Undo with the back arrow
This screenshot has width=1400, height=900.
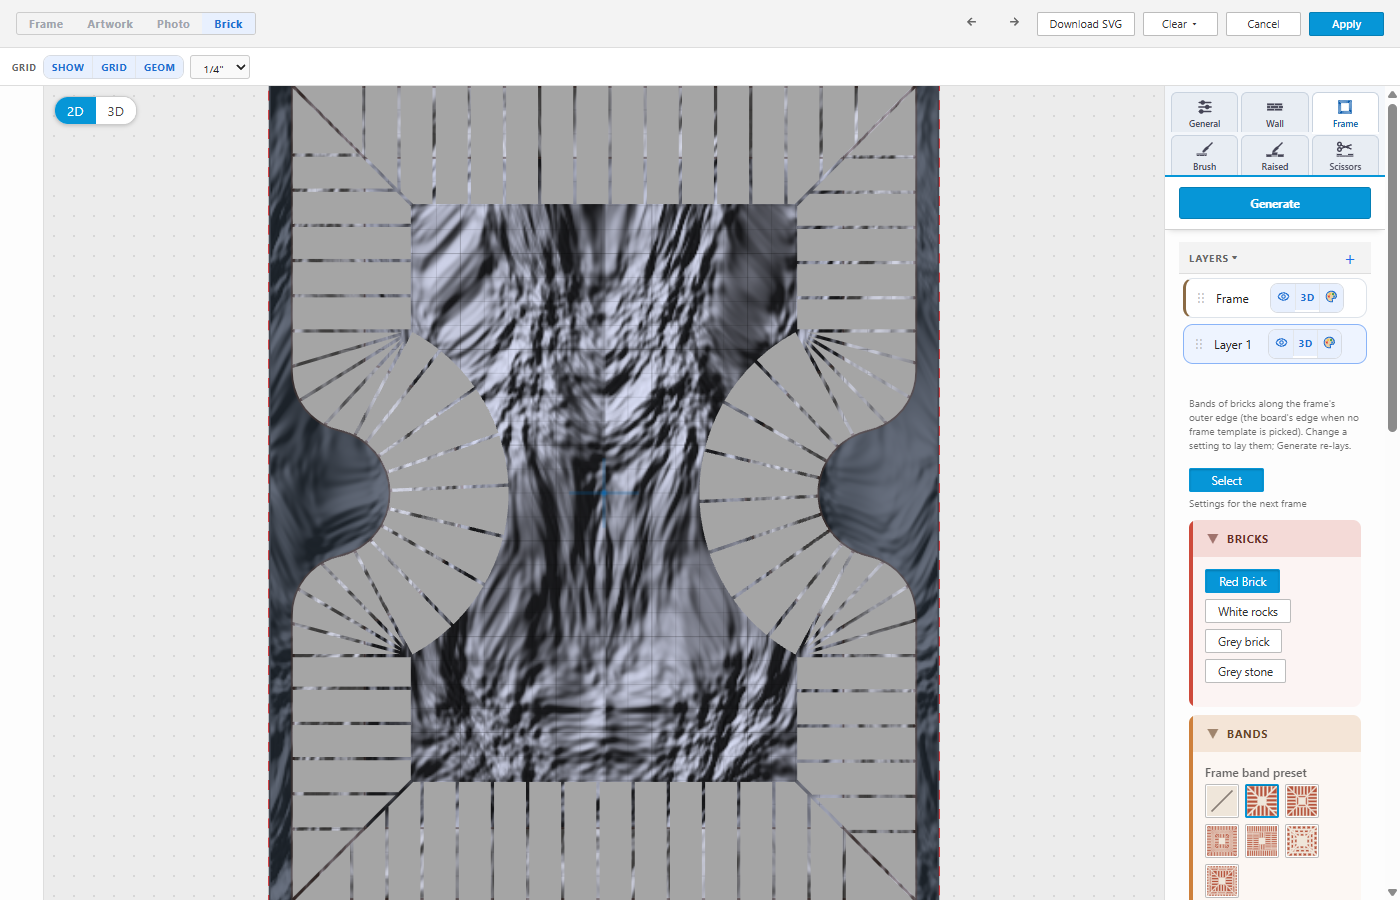tap(971, 22)
